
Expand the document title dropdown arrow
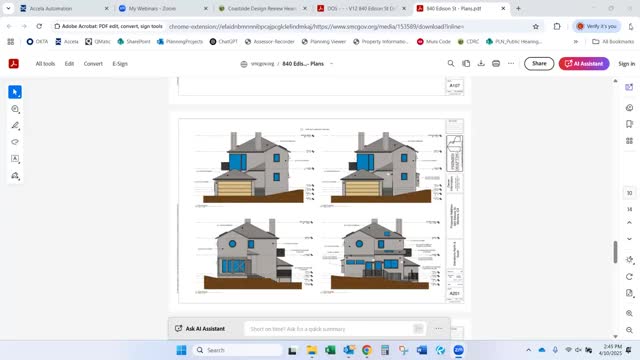[331, 64]
